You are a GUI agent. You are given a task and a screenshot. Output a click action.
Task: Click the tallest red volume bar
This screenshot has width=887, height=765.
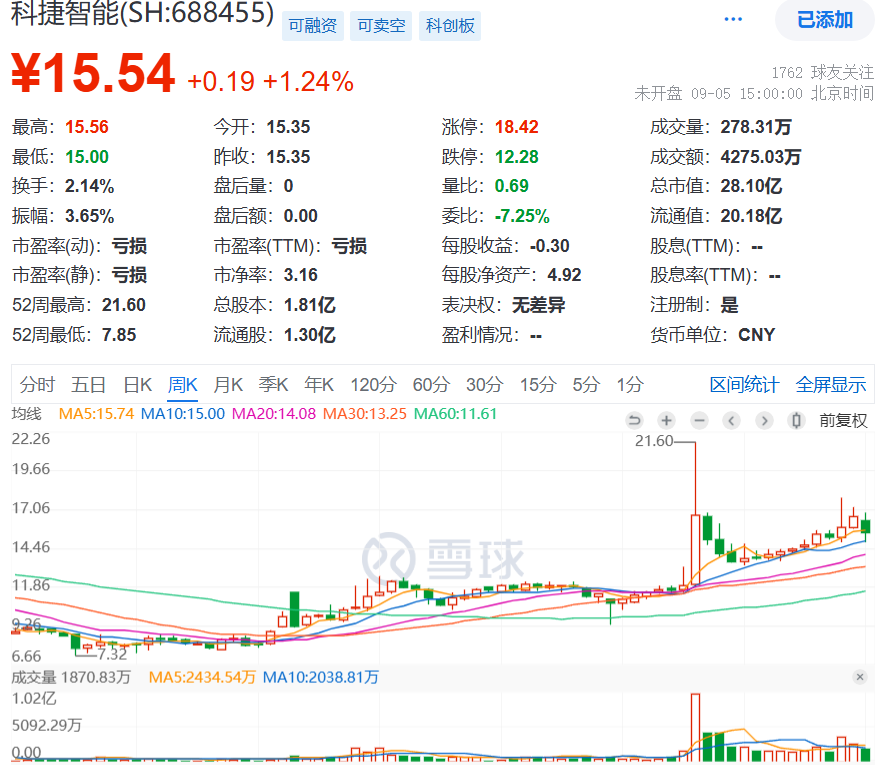point(695,727)
